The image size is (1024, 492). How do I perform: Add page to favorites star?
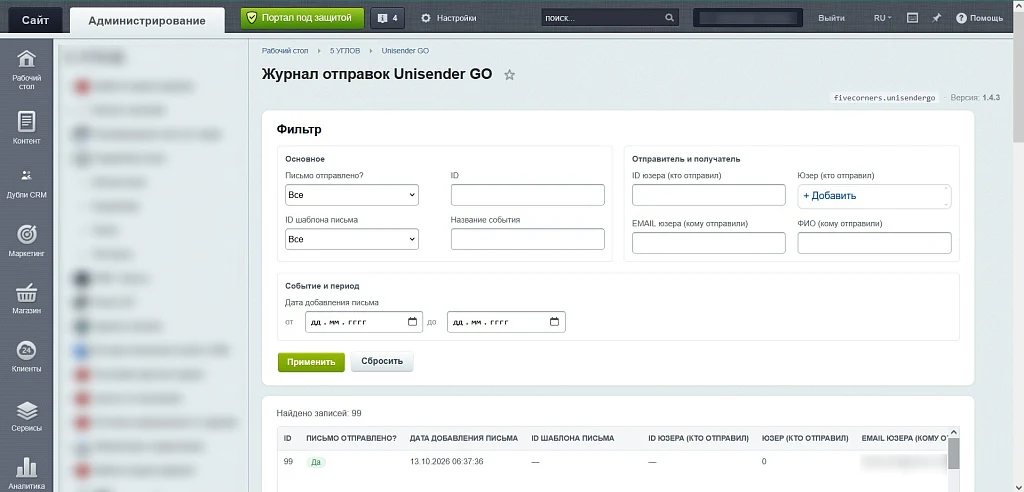[x=509, y=75]
